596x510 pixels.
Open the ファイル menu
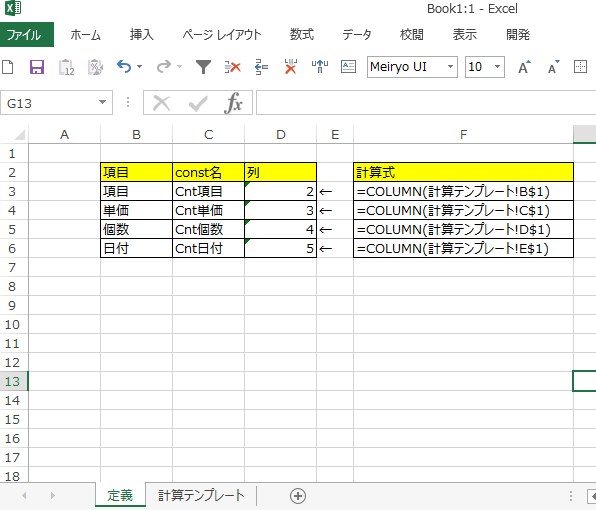pyautogui.click(x=27, y=35)
